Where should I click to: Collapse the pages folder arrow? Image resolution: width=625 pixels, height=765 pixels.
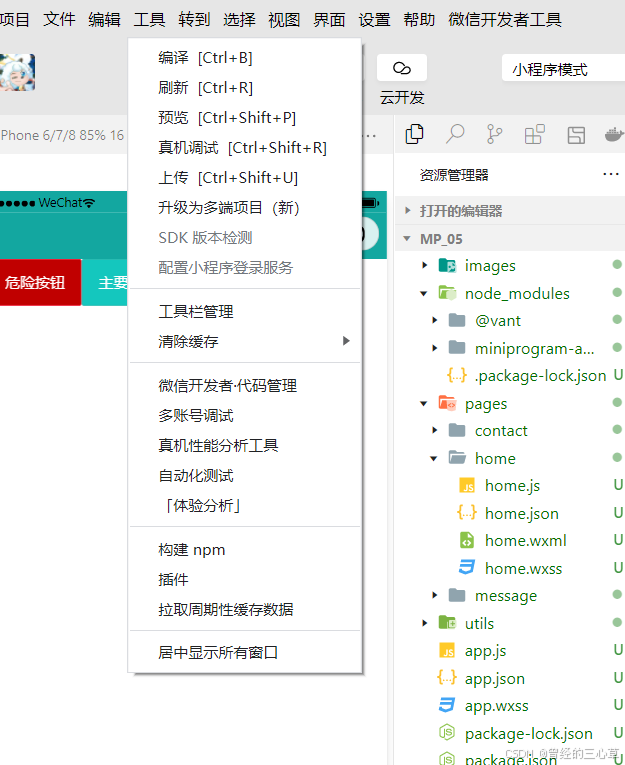tap(423, 404)
